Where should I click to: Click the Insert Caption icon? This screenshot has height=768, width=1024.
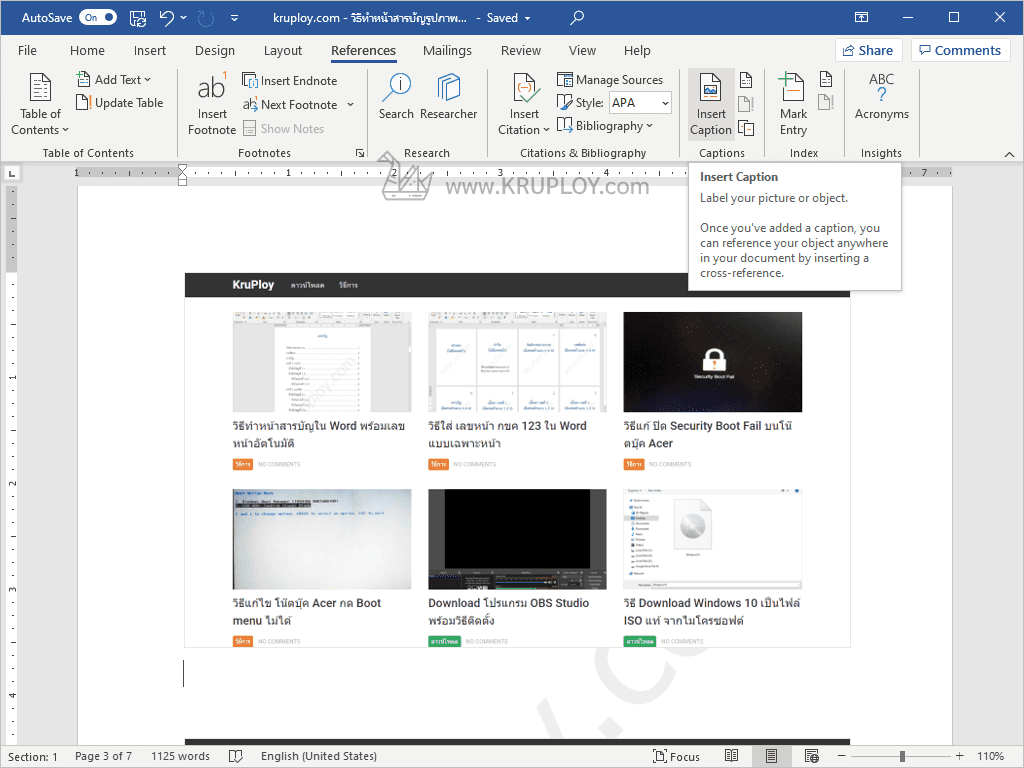[711, 104]
